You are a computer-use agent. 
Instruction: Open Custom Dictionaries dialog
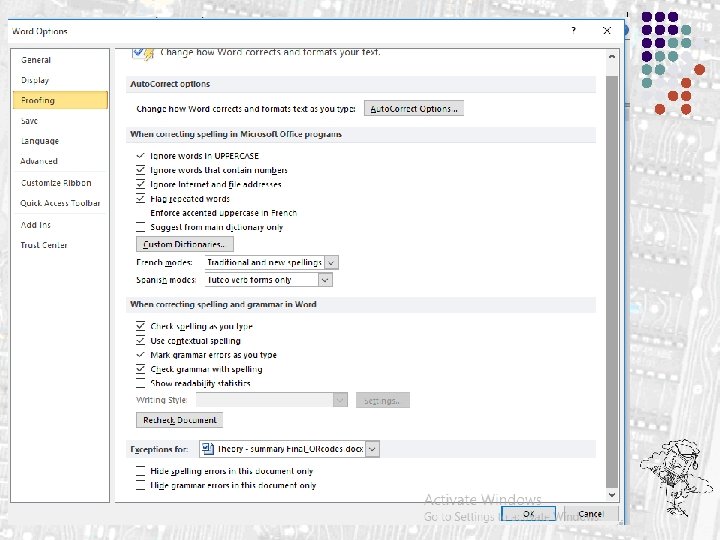click(x=185, y=244)
